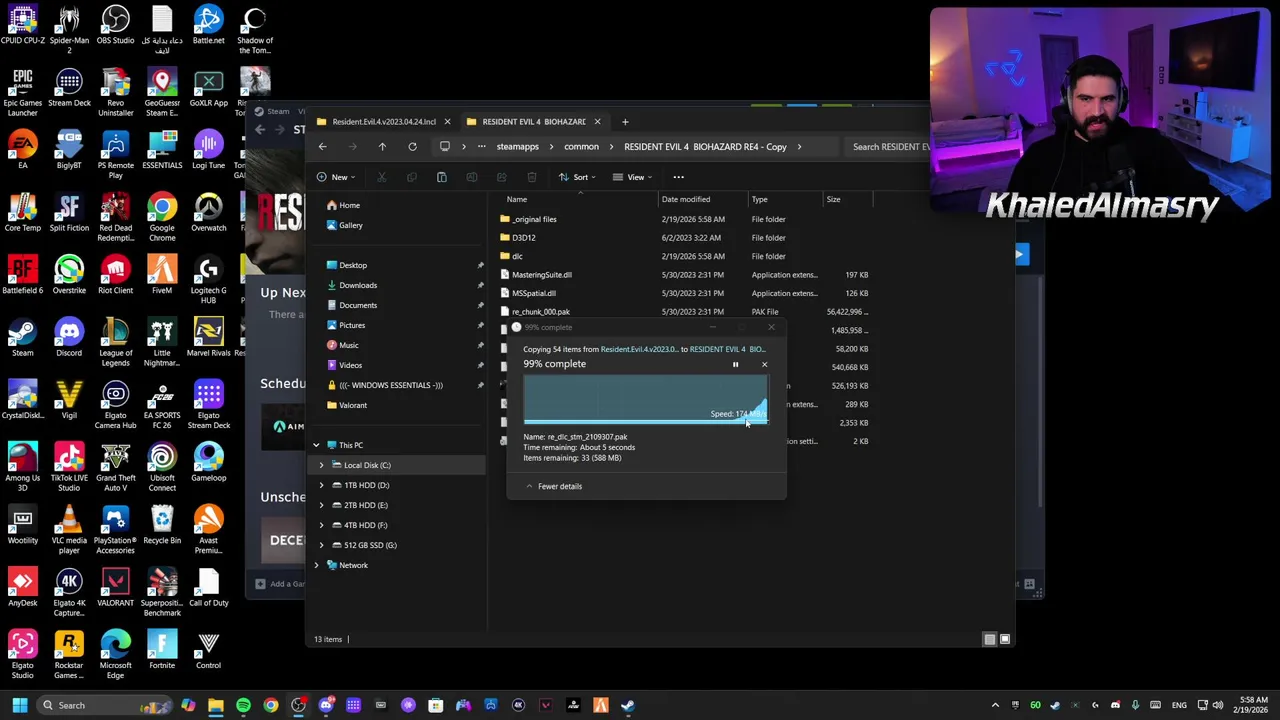Sort by Date modified column

(686, 199)
